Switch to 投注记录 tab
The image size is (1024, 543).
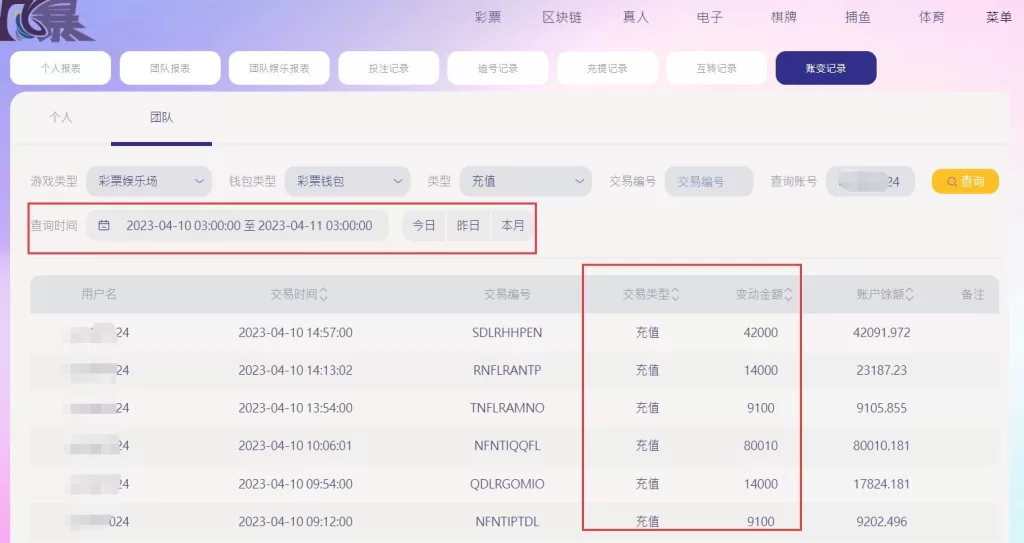tap(389, 68)
